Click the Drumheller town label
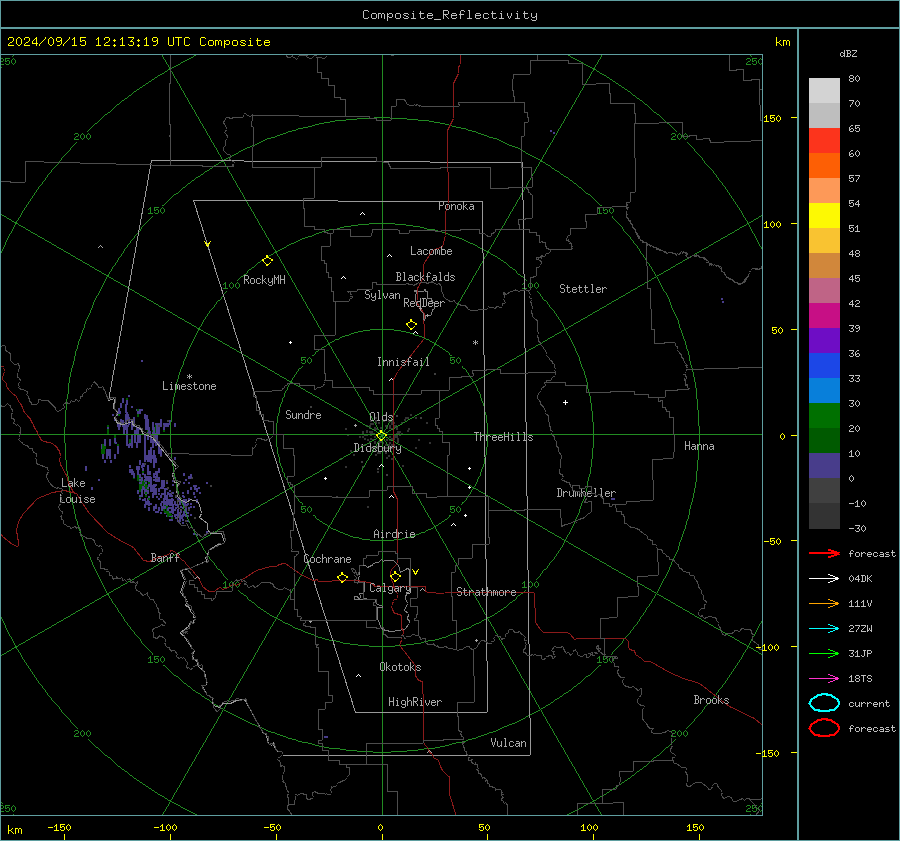The height and width of the screenshot is (841, 900). tap(586, 493)
